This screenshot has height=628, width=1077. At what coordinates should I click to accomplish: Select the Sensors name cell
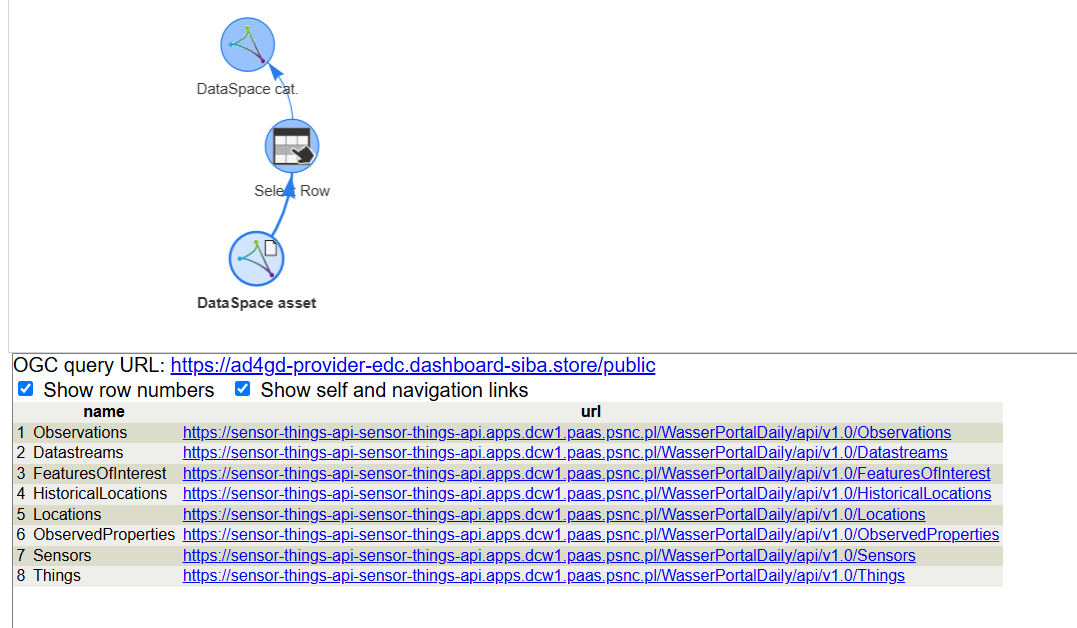pos(62,555)
